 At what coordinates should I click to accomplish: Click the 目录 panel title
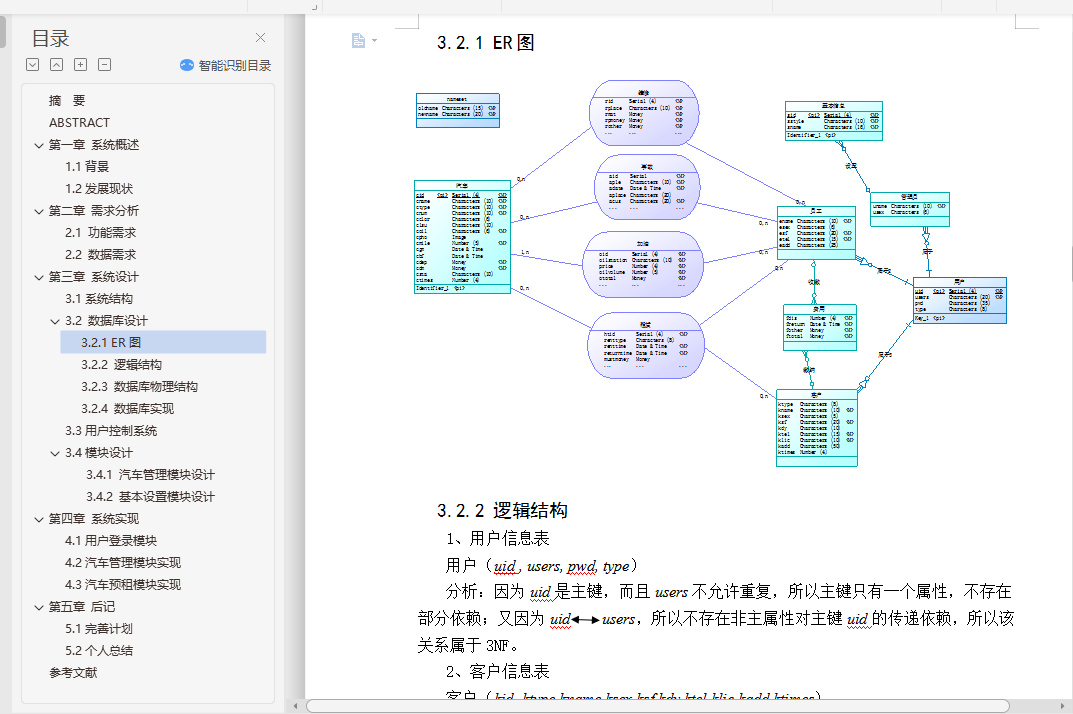[51, 38]
